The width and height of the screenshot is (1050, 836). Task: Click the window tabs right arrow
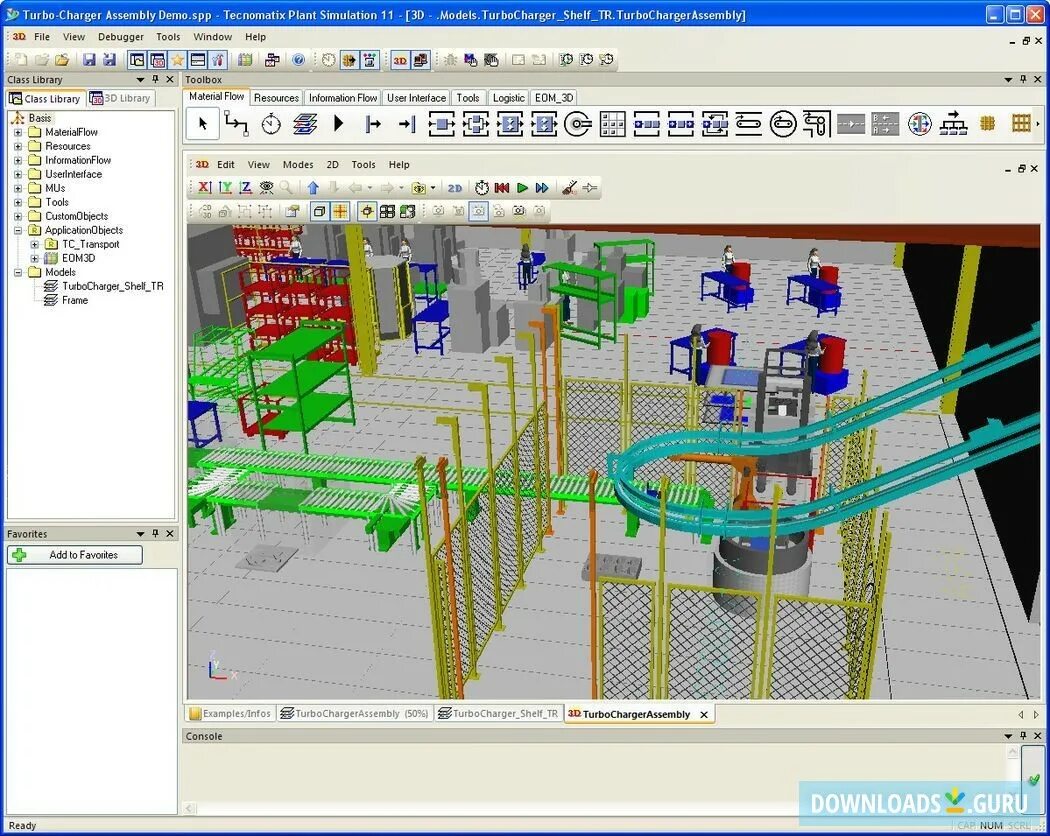click(1037, 715)
